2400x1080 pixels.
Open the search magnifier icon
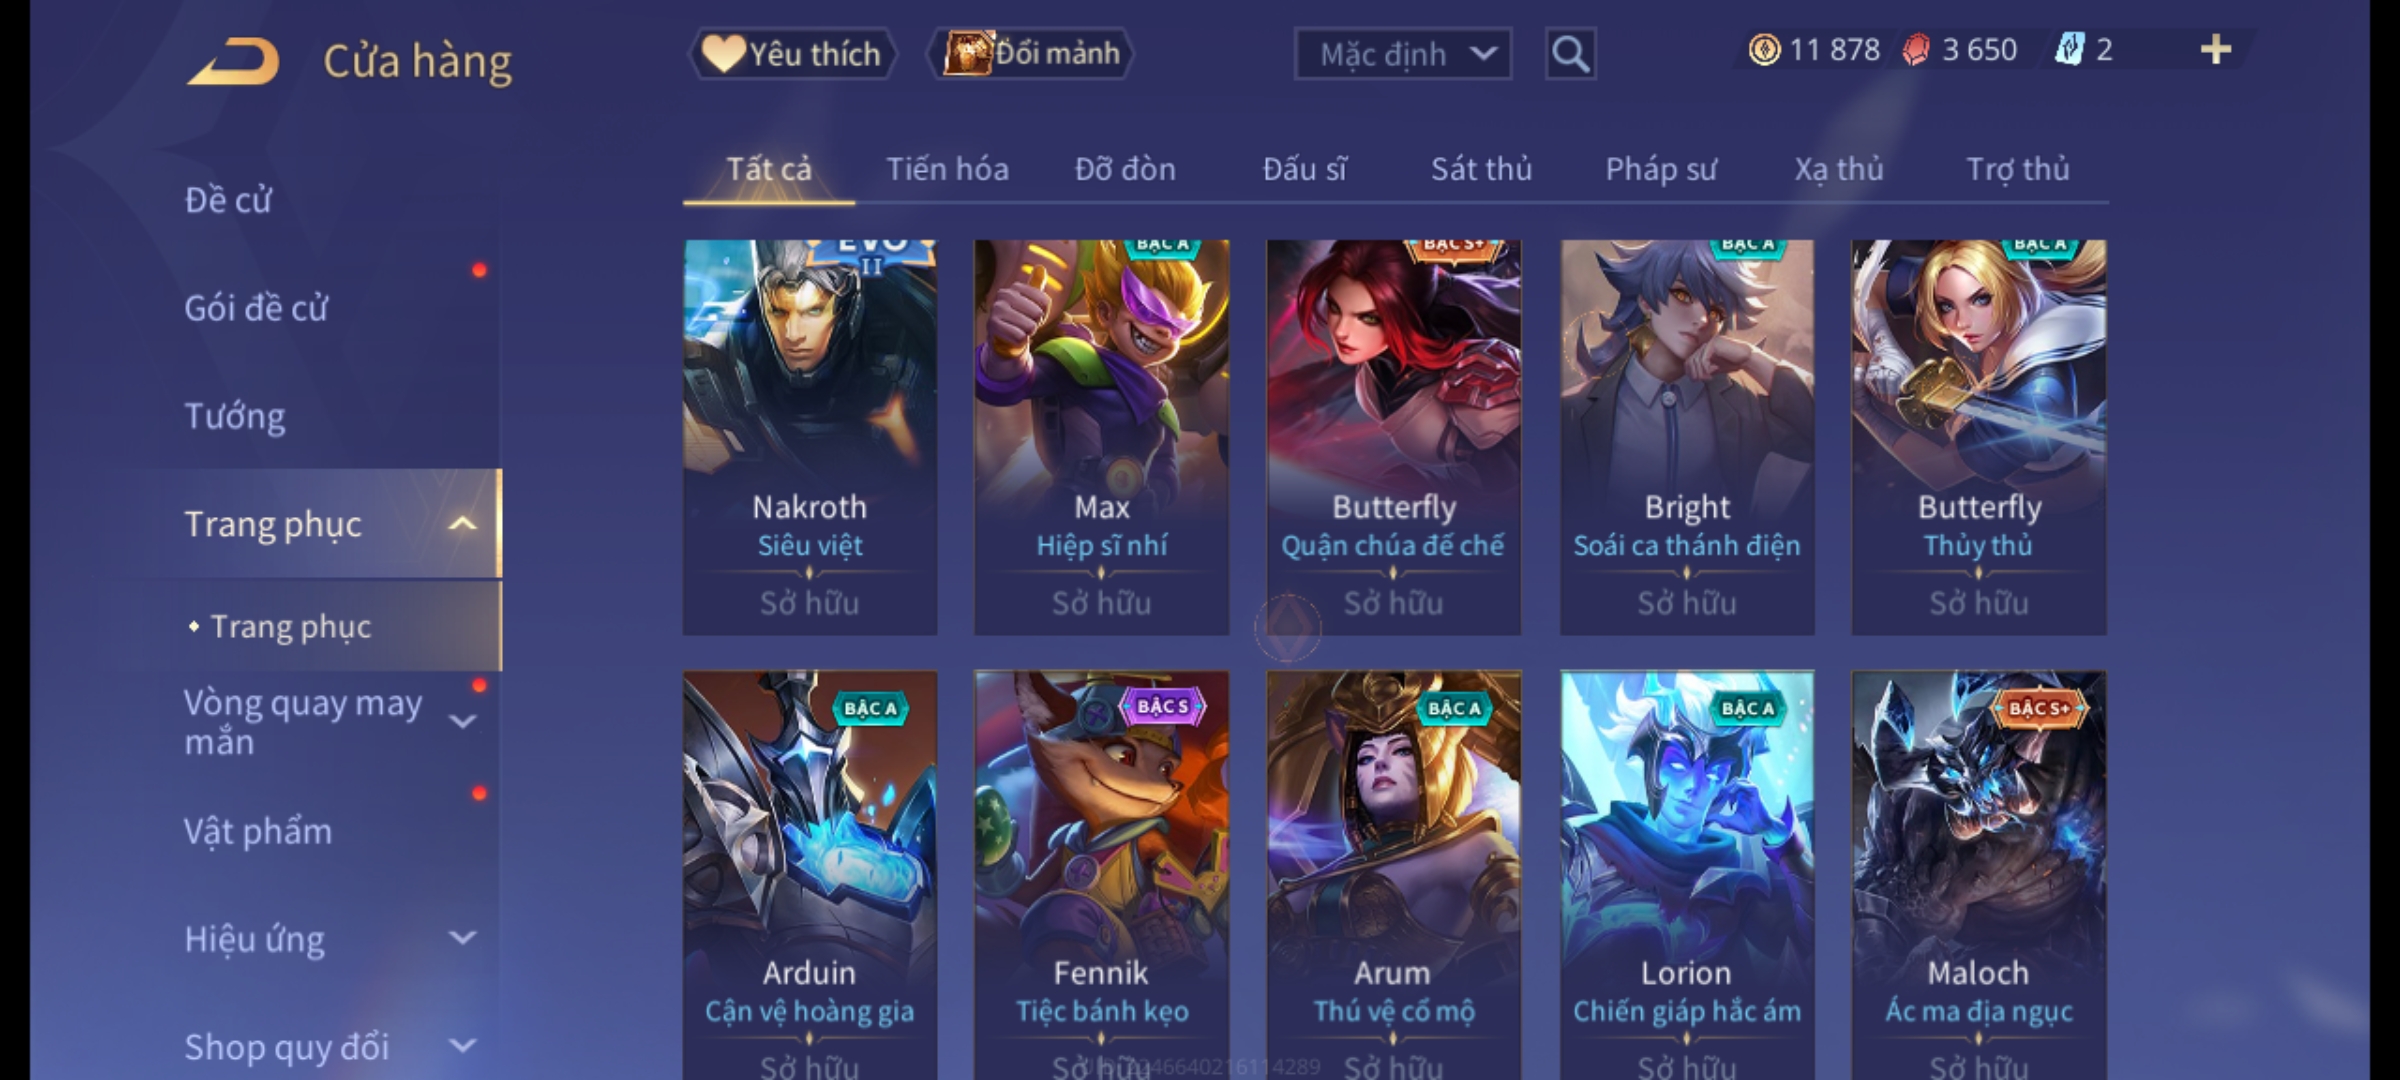(1570, 54)
